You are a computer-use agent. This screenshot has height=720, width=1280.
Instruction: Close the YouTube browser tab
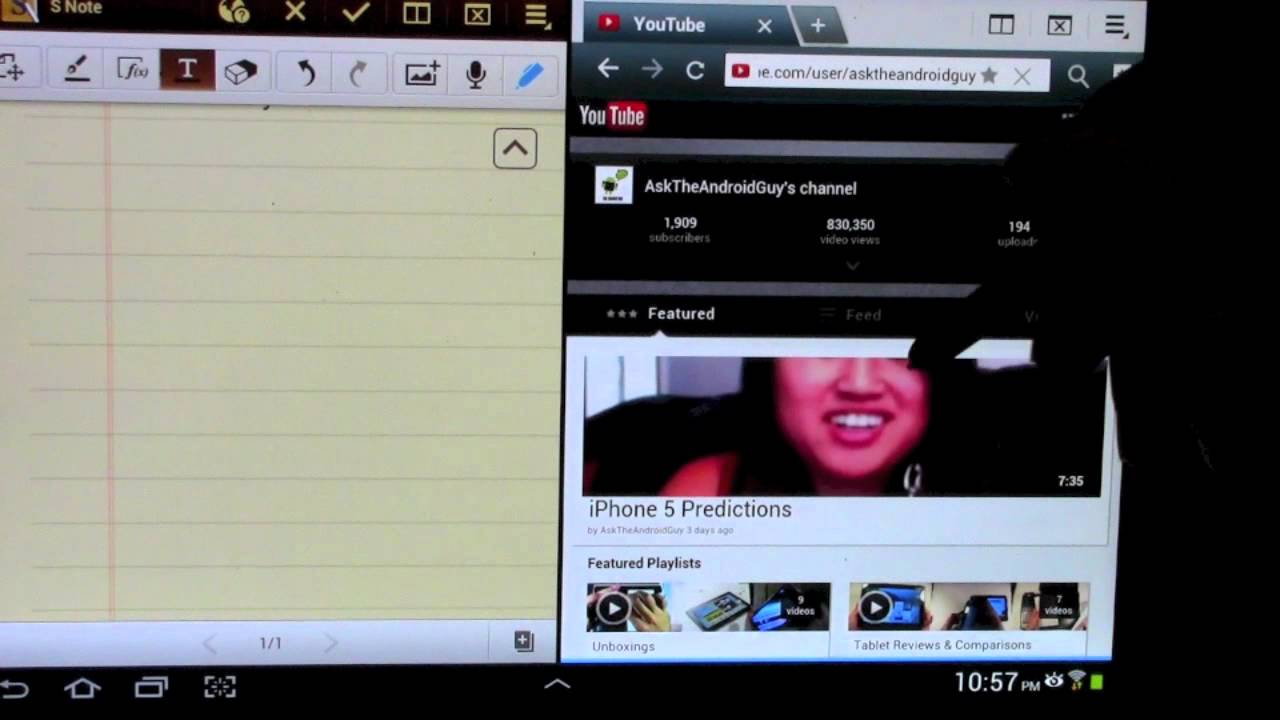(765, 27)
